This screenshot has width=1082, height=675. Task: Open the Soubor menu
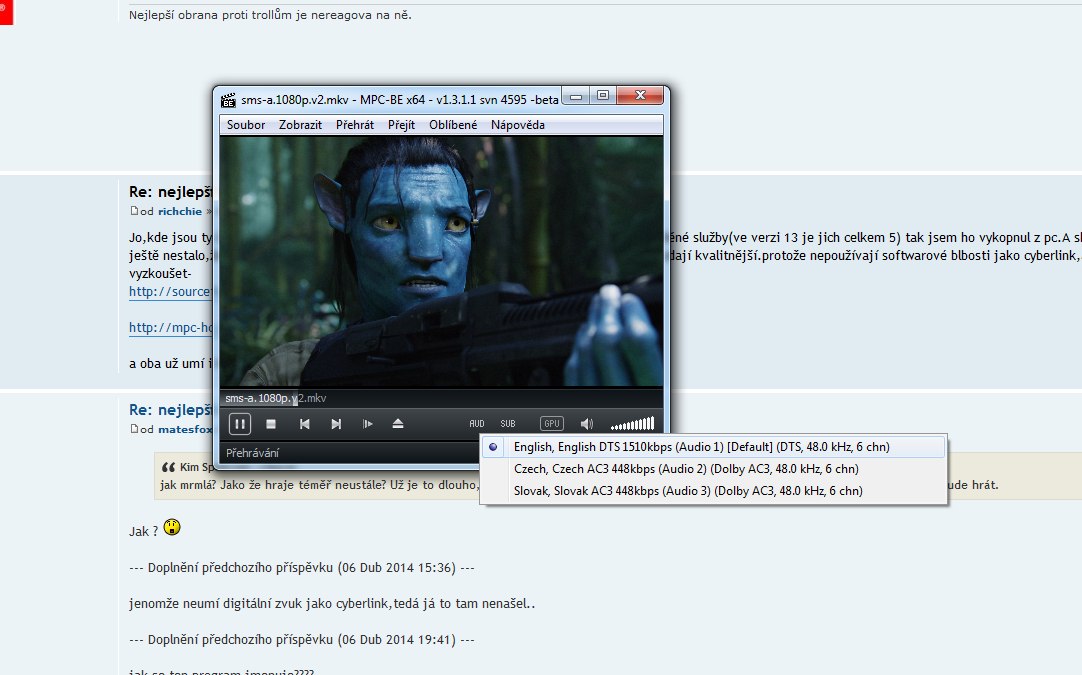tap(246, 125)
